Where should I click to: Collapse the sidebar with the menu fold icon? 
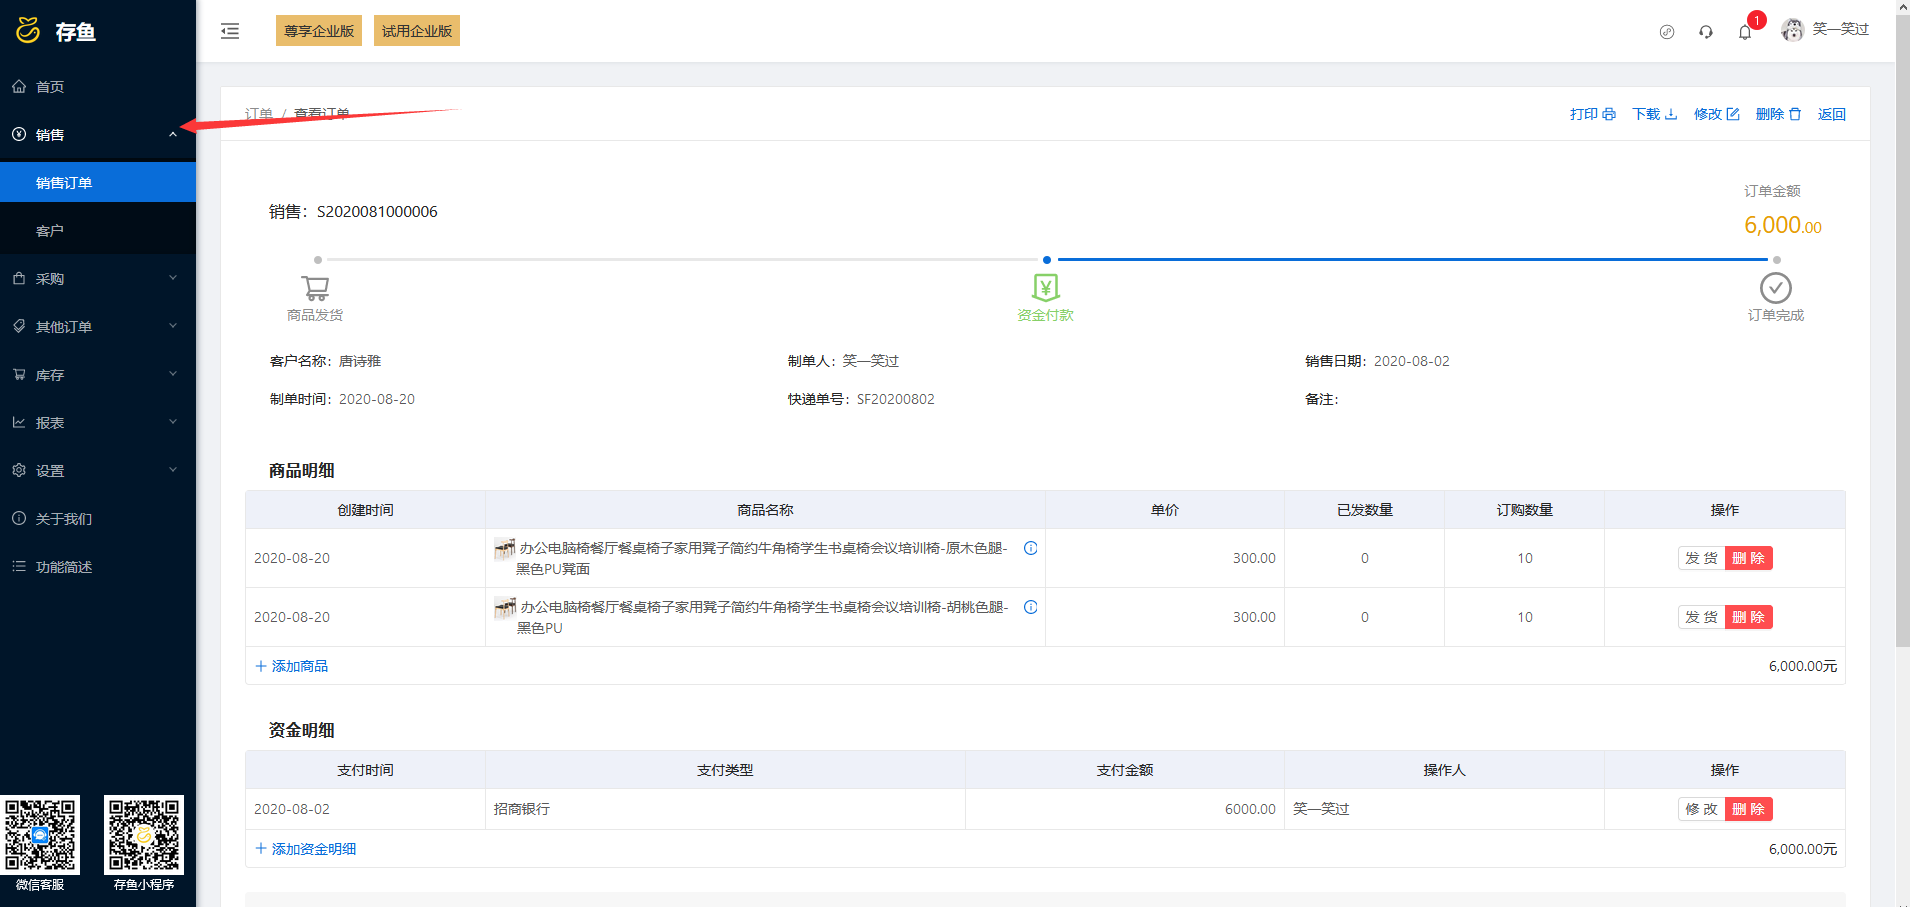[x=230, y=31]
